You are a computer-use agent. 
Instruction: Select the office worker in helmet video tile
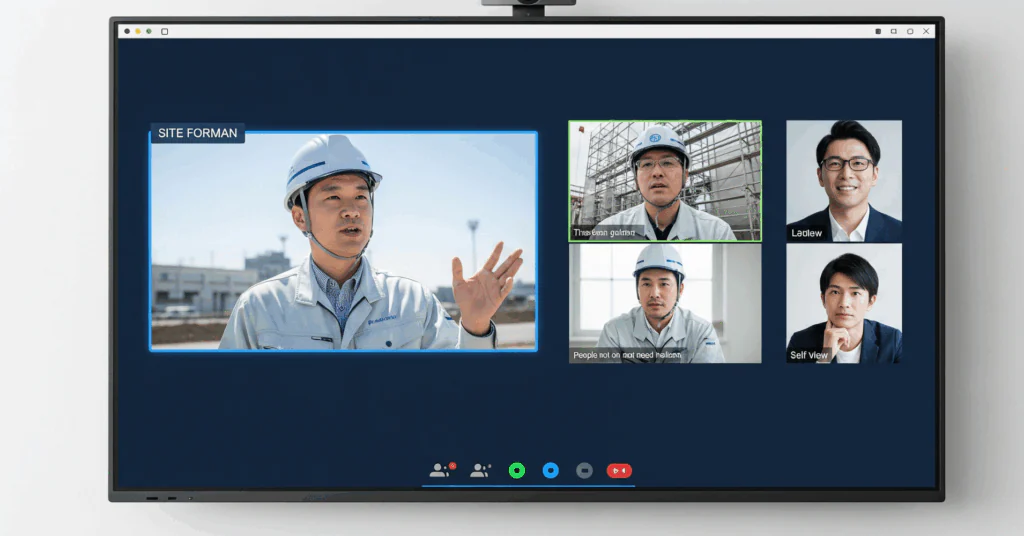point(665,303)
